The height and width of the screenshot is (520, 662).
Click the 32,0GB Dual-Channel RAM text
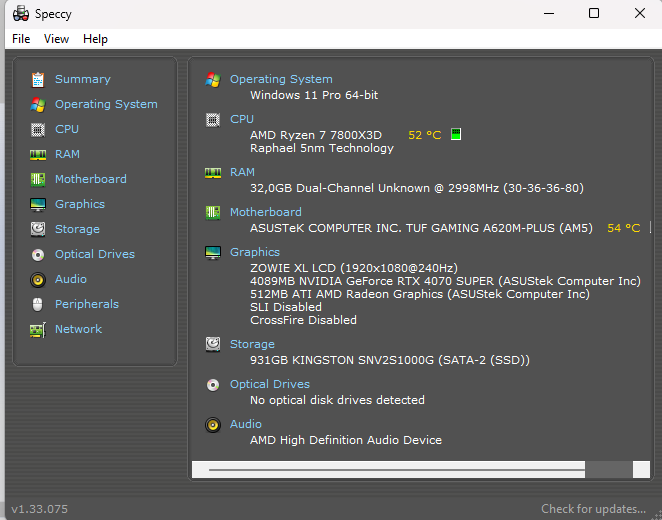417,188
